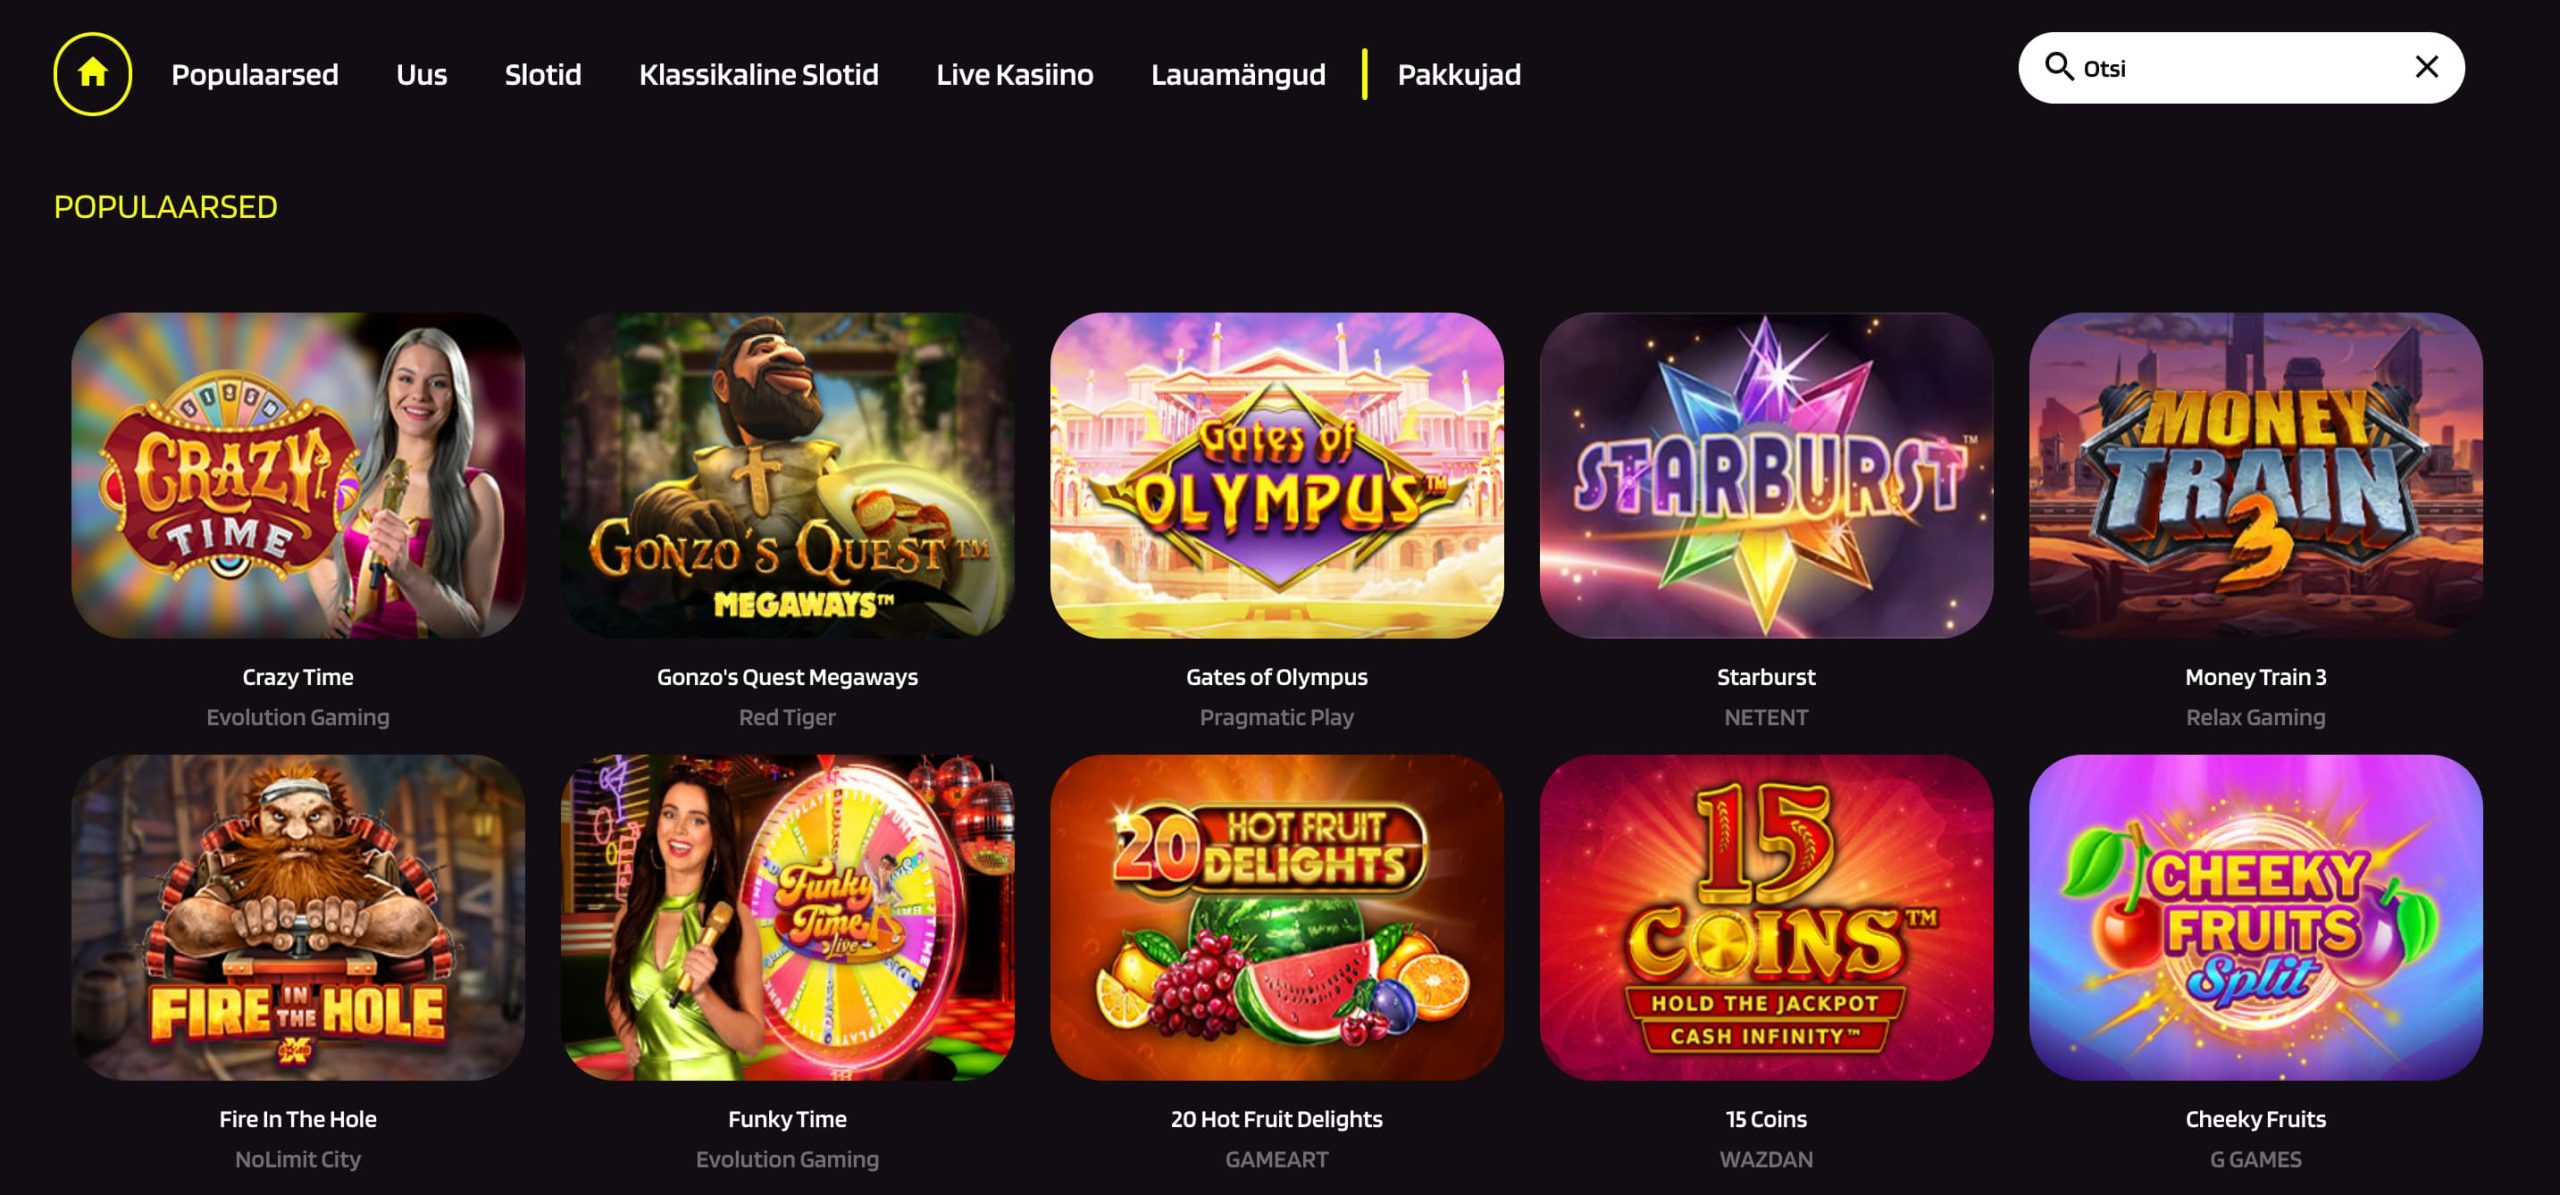2560x1195 pixels.
Task: View the Pakkujad providers list
Action: (x=1459, y=74)
